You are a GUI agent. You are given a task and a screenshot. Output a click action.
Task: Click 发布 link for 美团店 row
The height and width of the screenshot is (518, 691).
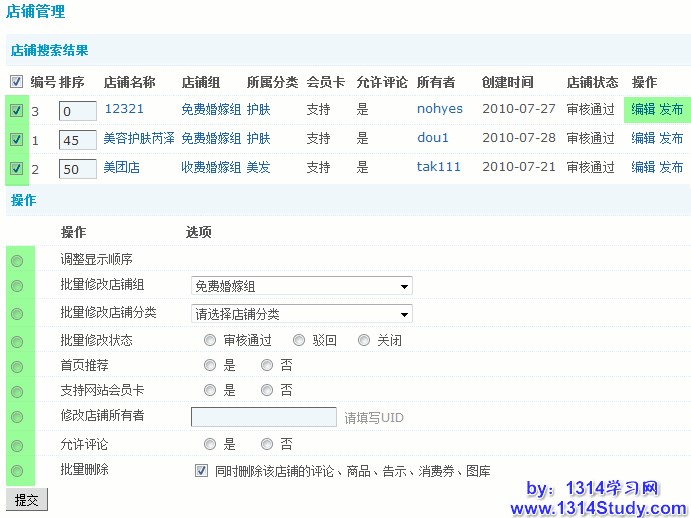(x=671, y=168)
